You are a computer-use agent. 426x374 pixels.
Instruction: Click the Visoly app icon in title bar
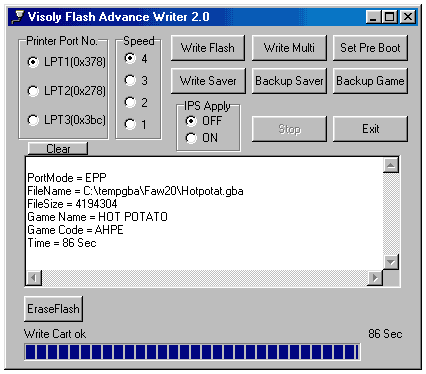(18, 17)
